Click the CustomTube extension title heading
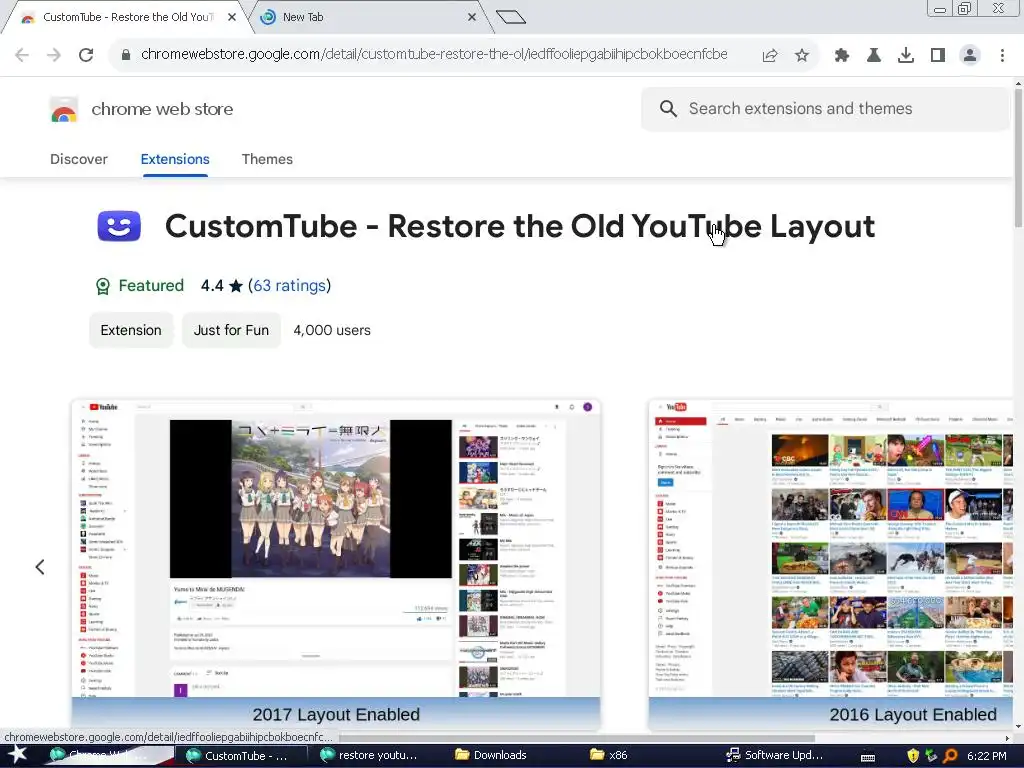 [519, 227]
